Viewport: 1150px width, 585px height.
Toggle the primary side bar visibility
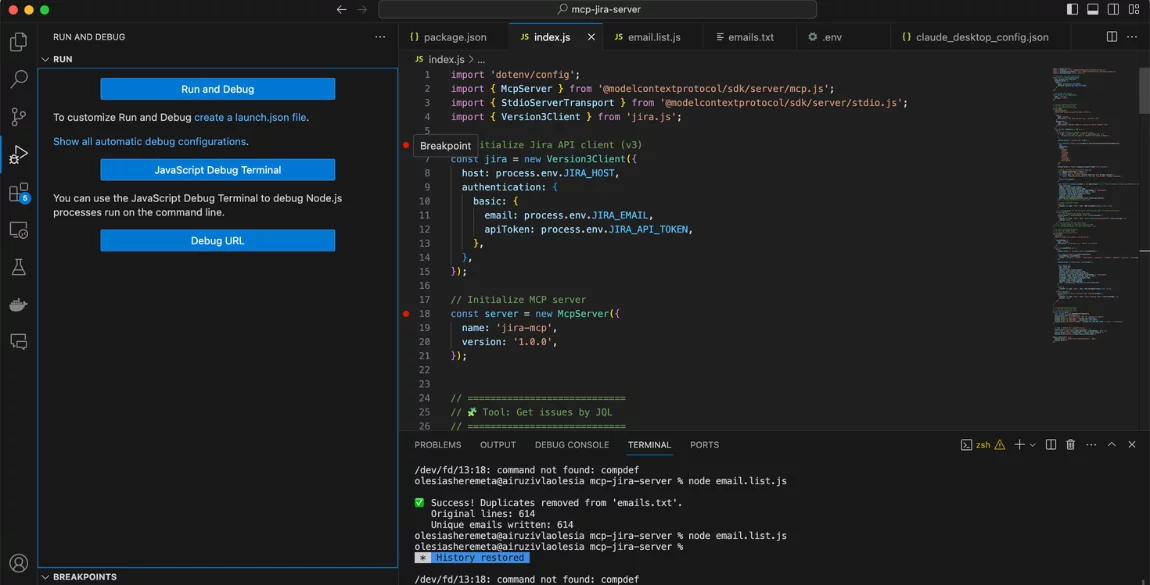pos(1072,10)
